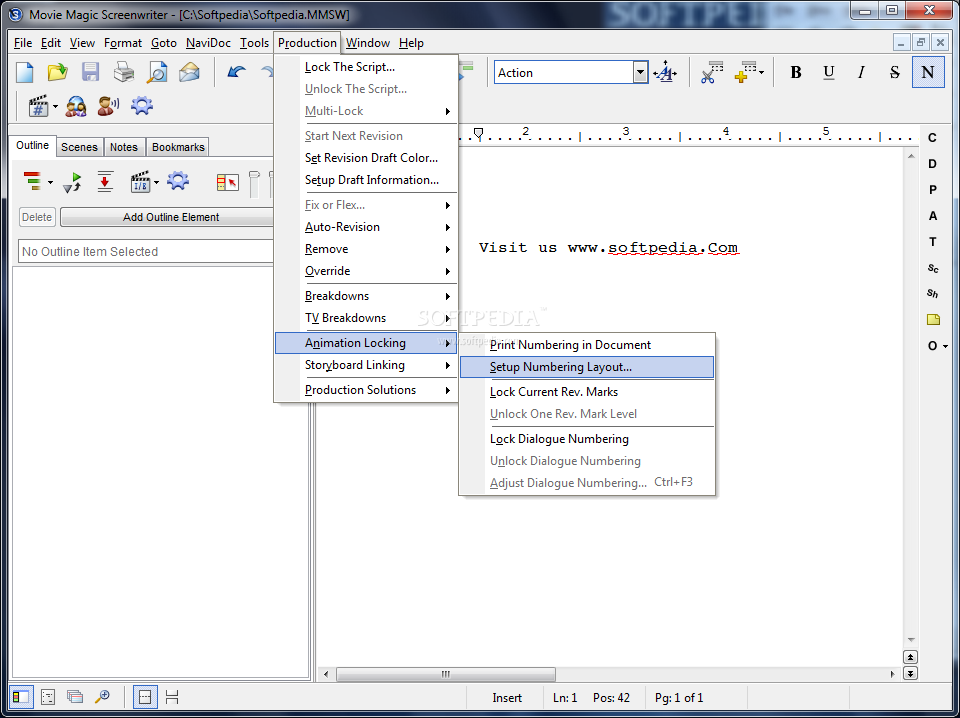Click the P element button on right sidebar

[x=932, y=190]
